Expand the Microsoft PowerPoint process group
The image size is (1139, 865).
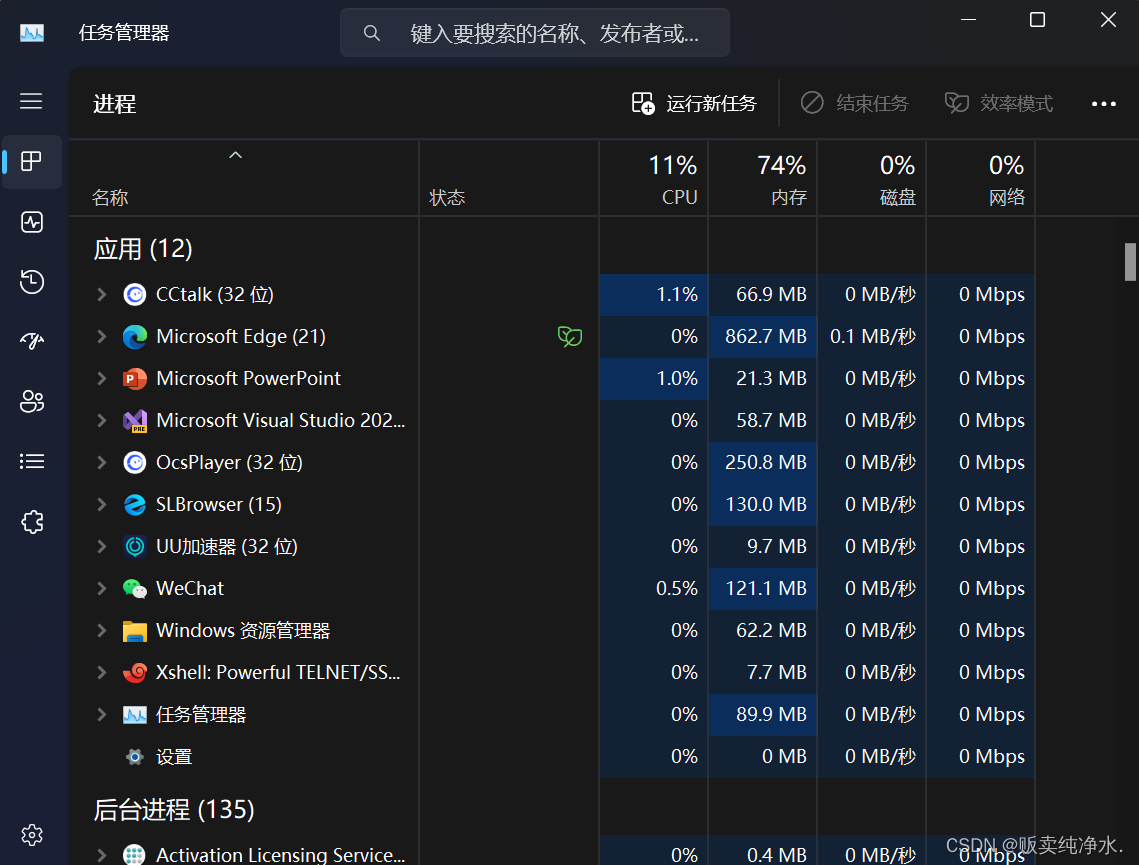pyautogui.click(x=102, y=378)
